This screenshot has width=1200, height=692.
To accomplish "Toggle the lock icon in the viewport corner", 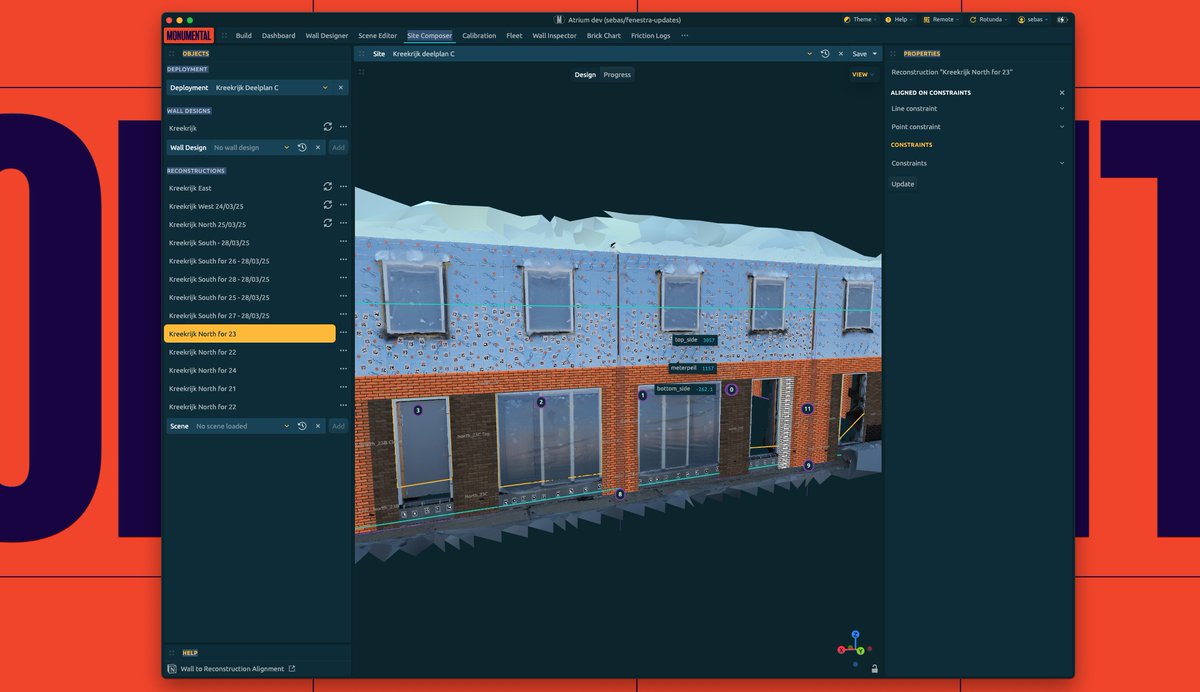I will (x=875, y=667).
